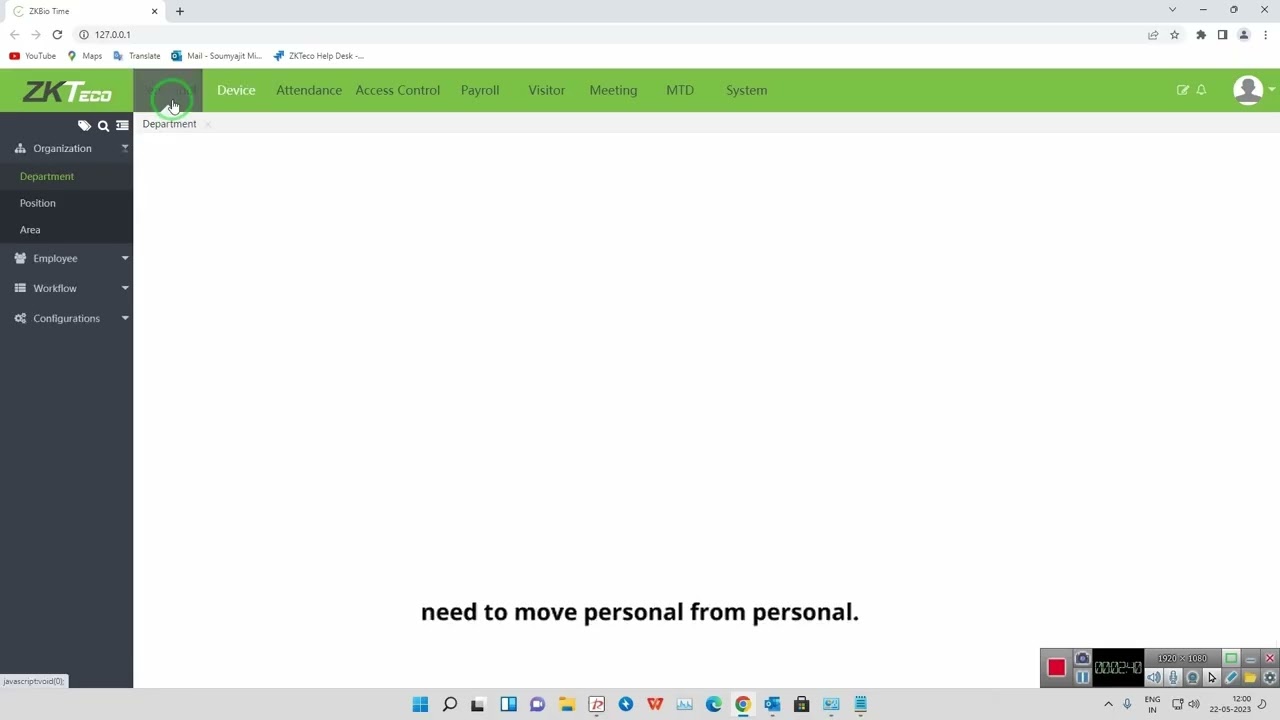Open the Mail - Soumyajit bookmark

click(216, 56)
